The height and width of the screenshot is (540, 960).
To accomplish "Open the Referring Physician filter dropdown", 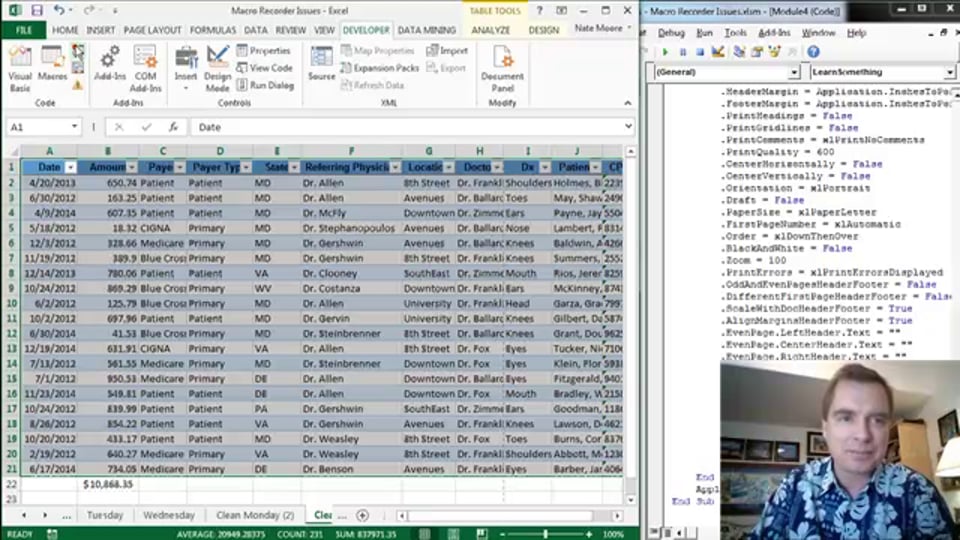I will 396,167.
